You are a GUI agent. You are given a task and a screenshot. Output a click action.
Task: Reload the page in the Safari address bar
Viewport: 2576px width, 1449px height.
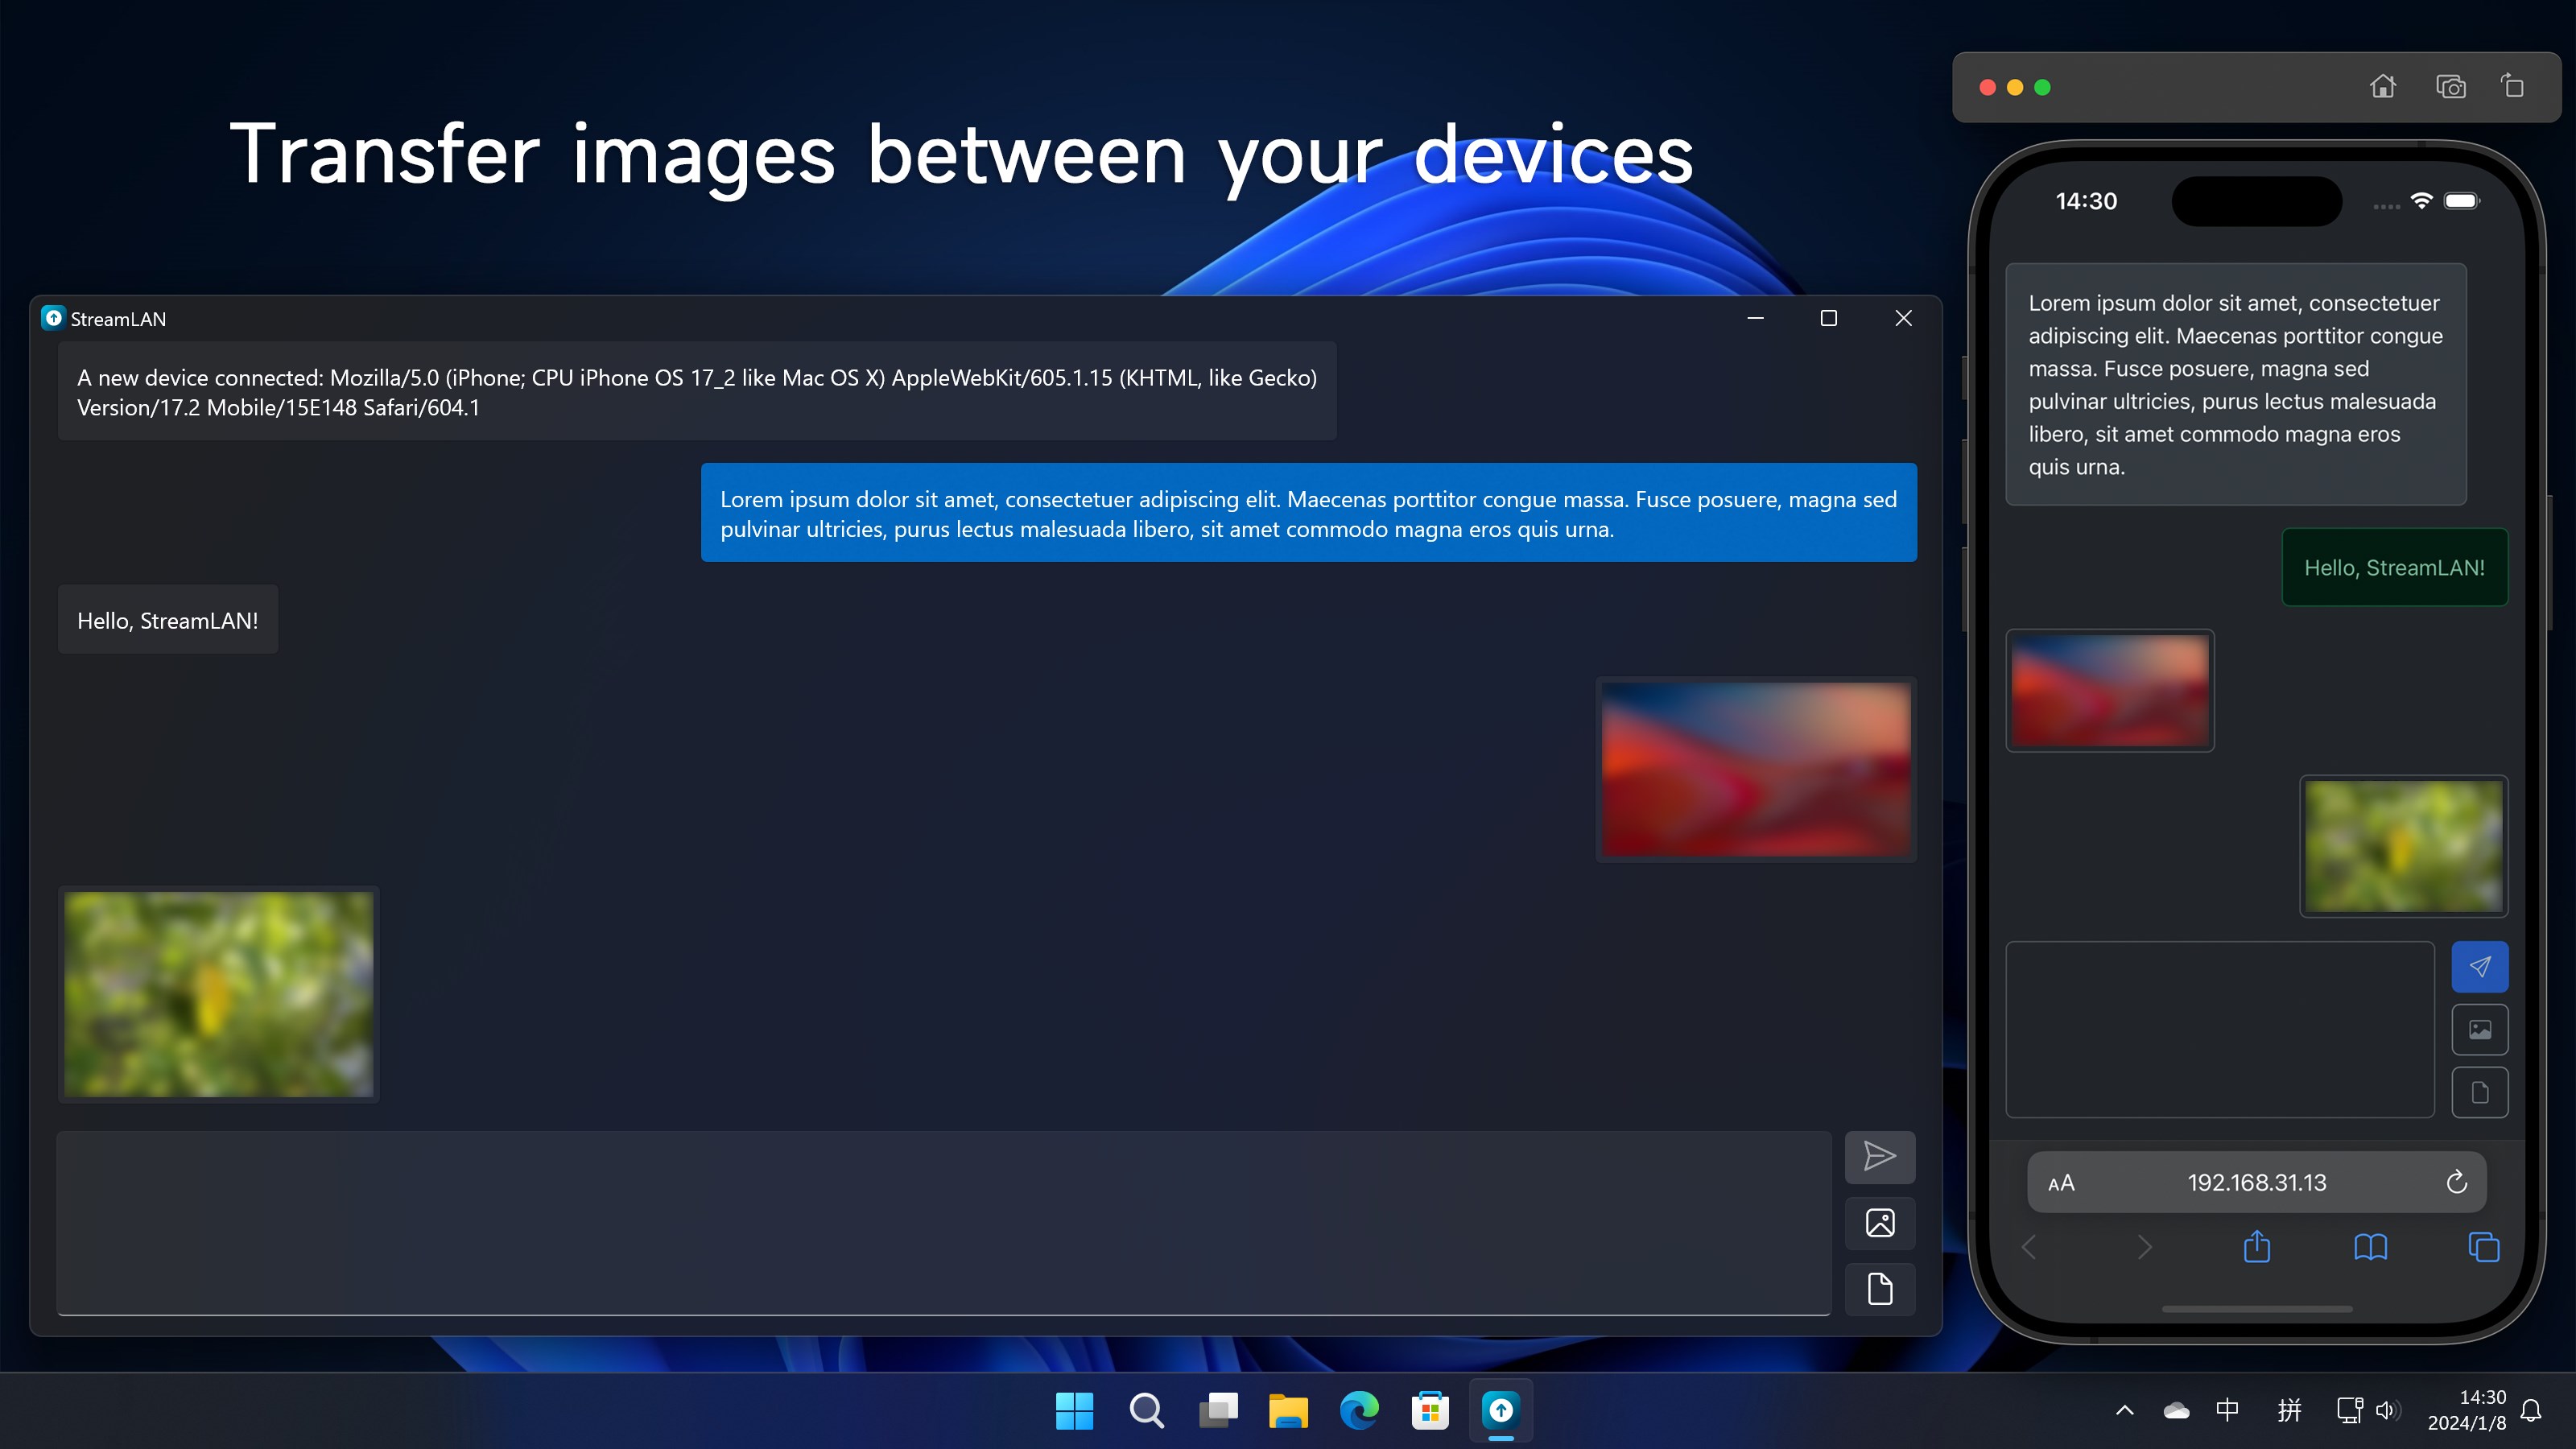[2456, 1183]
